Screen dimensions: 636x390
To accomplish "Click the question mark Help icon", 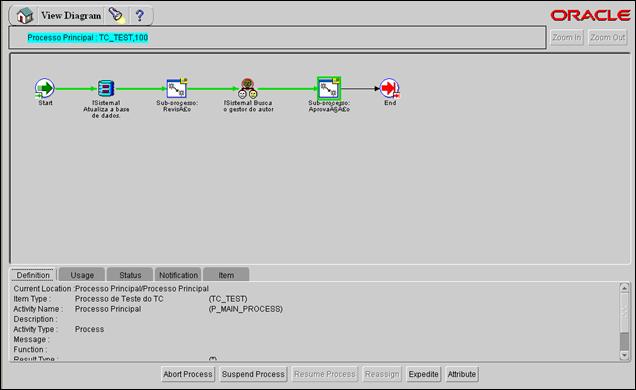I will (140, 15).
